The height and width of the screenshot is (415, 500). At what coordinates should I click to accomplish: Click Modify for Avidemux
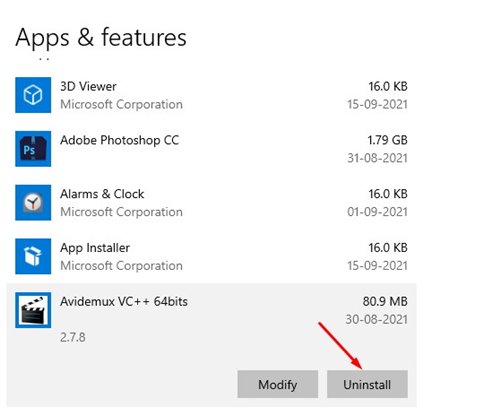278,384
